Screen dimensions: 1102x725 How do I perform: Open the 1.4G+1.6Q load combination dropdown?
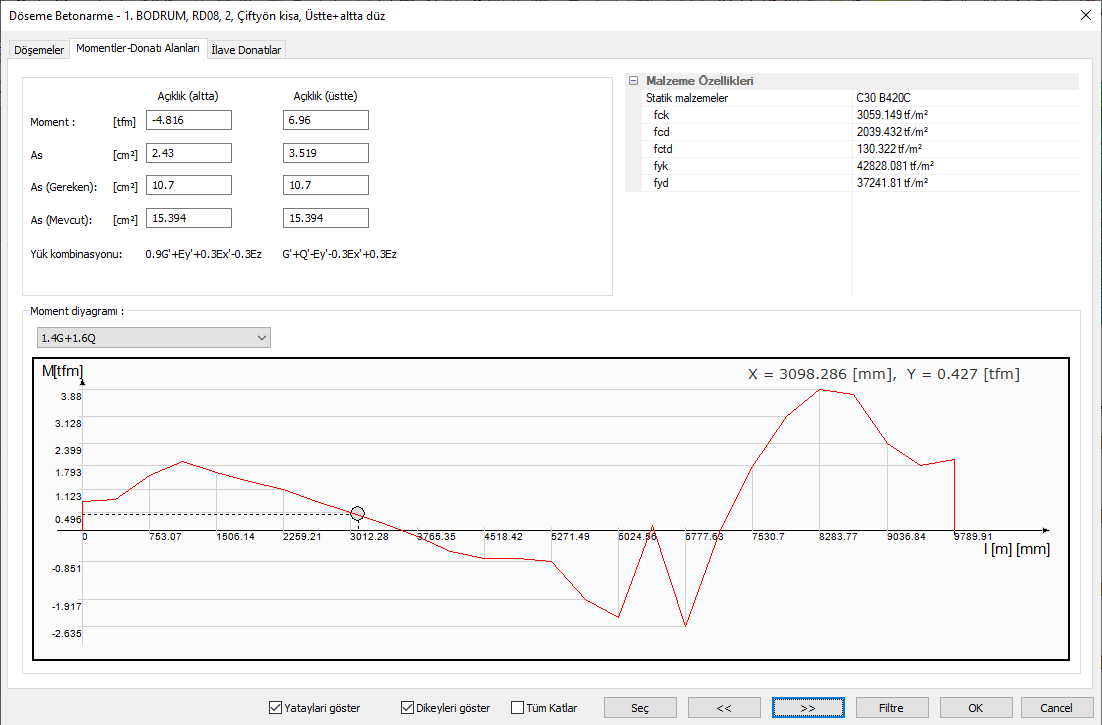(153, 338)
